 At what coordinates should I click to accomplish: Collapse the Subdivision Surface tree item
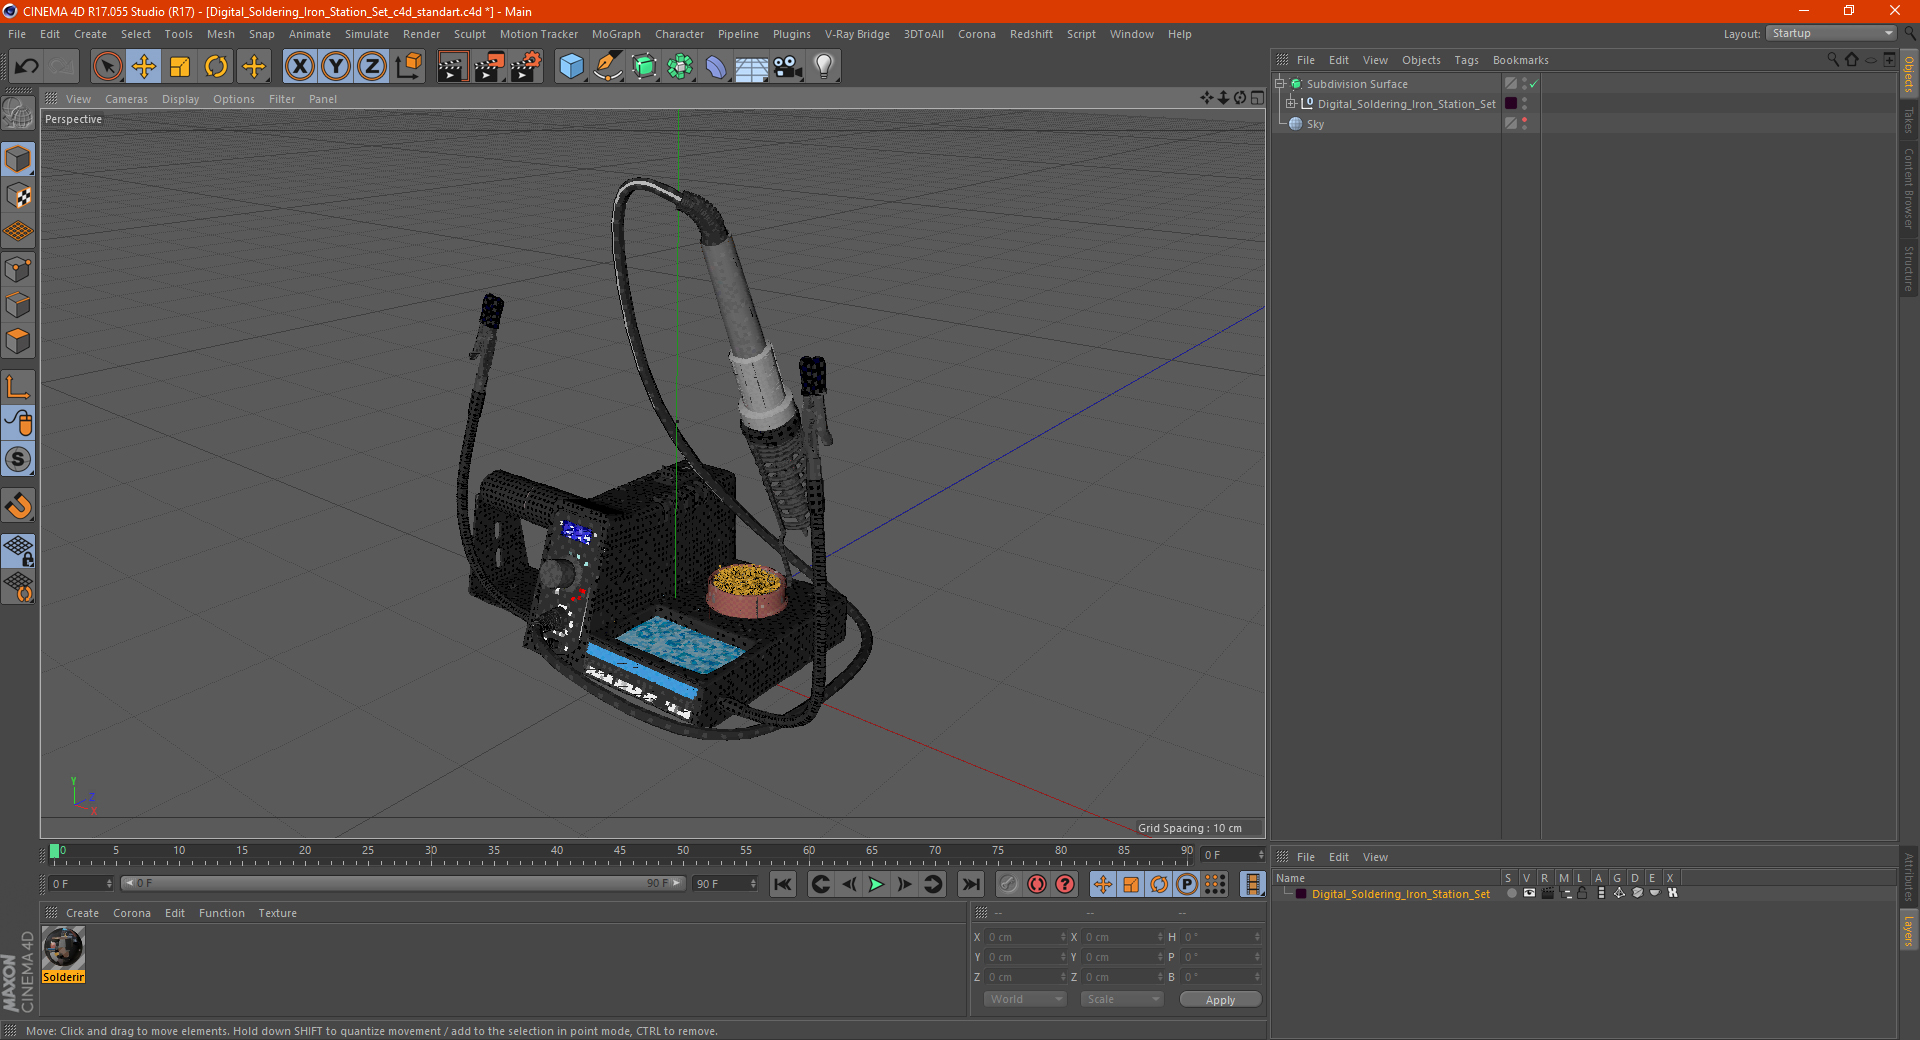click(x=1279, y=84)
